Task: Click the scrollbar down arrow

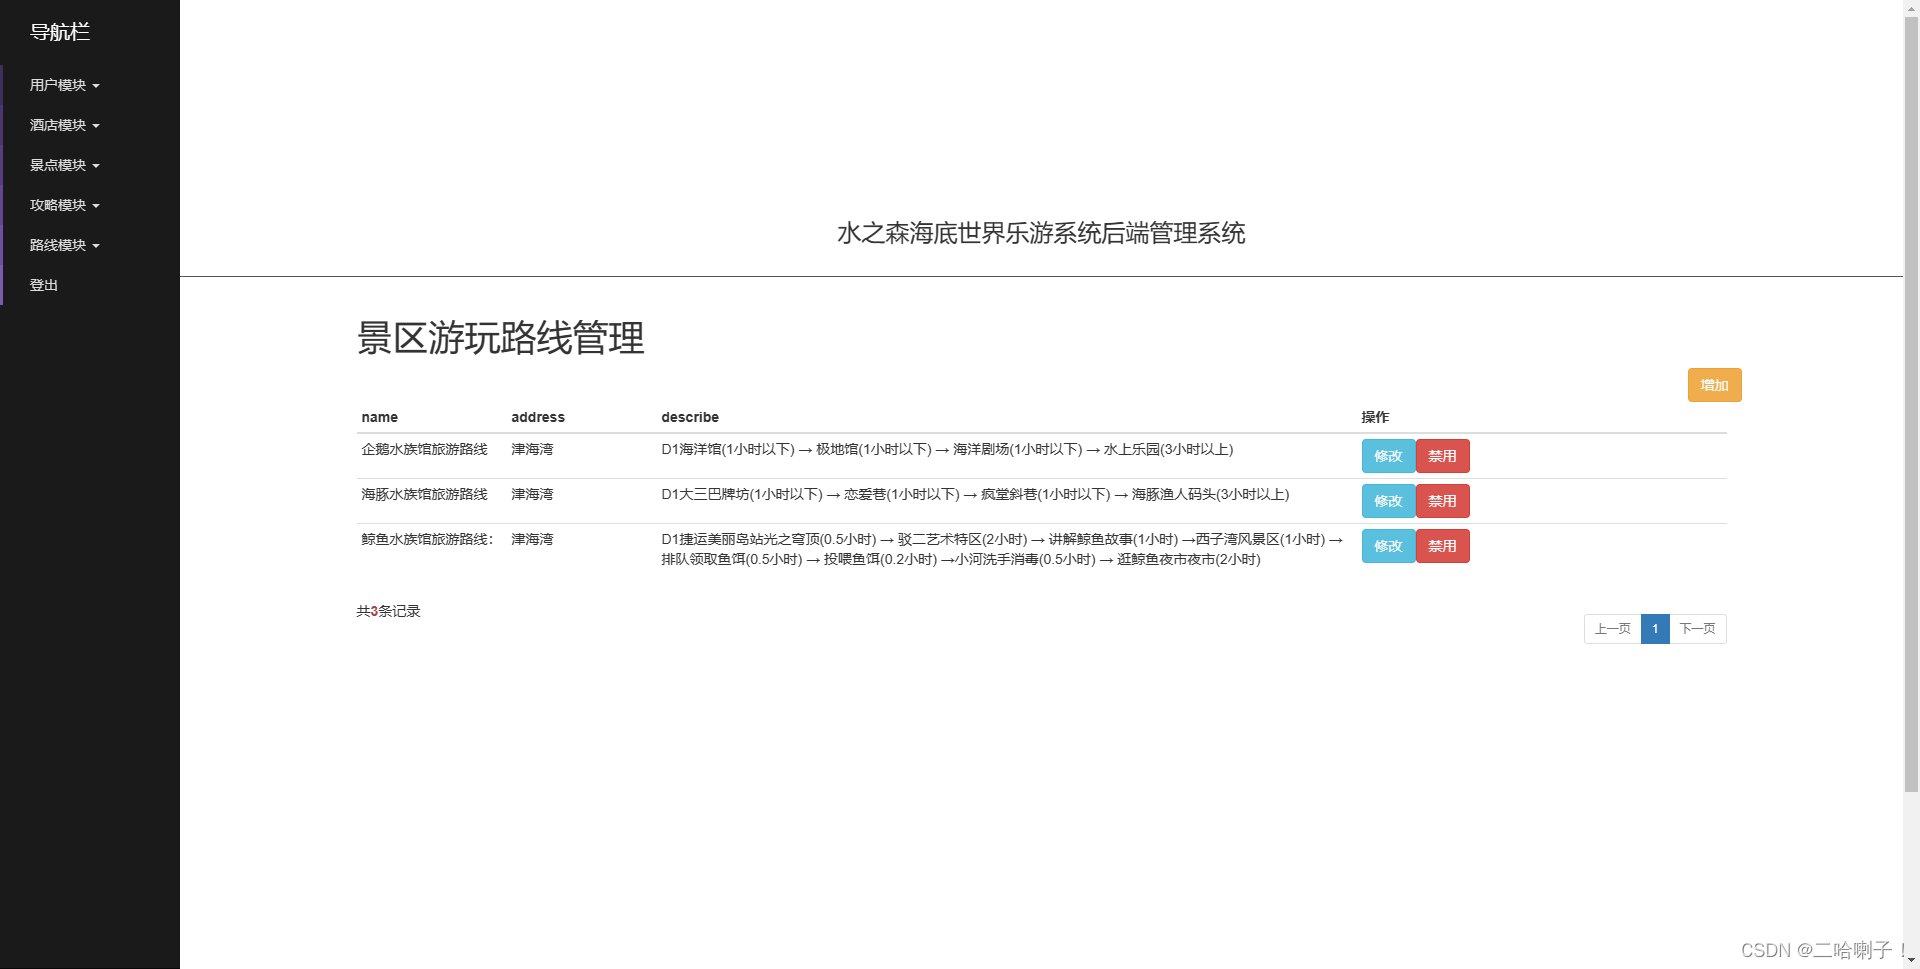Action: [1911, 961]
